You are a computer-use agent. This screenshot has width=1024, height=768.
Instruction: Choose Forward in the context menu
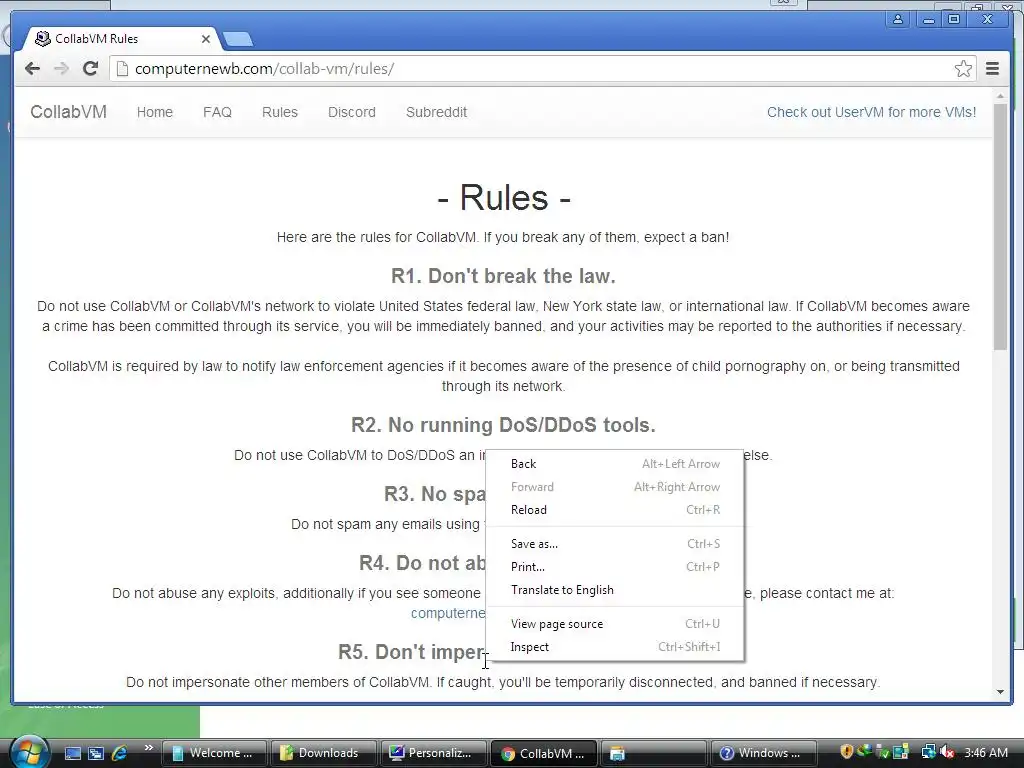pyautogui.click(x=614, y=487)
